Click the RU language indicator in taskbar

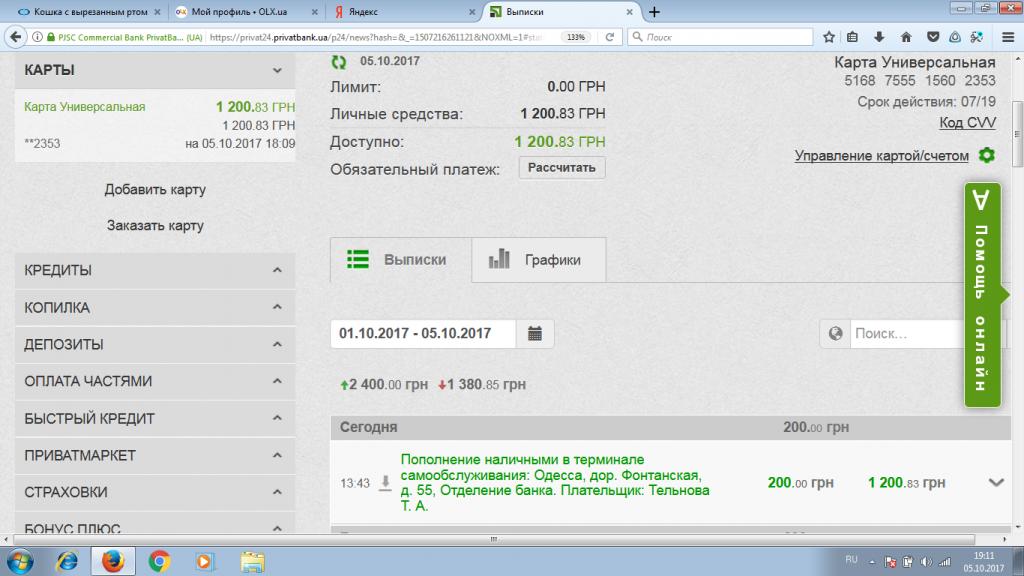[x=851, y=560]
